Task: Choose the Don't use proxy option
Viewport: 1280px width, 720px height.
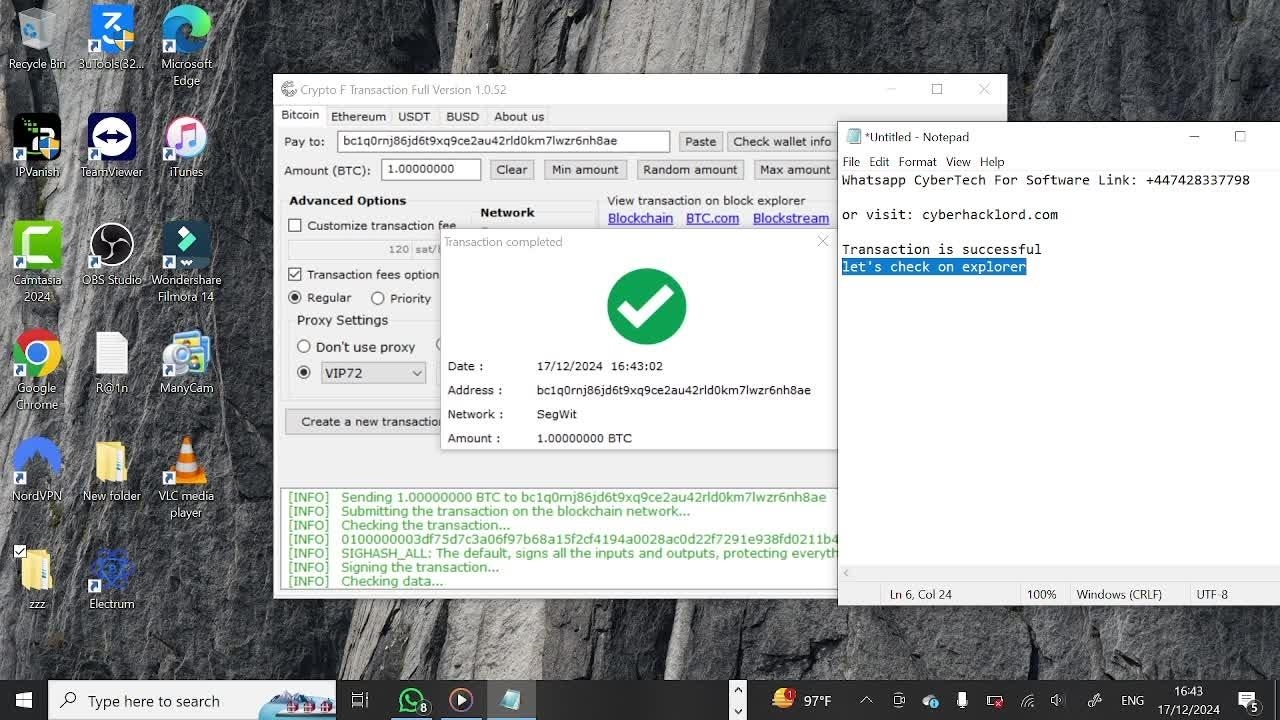Action: [x=304, y=347]
